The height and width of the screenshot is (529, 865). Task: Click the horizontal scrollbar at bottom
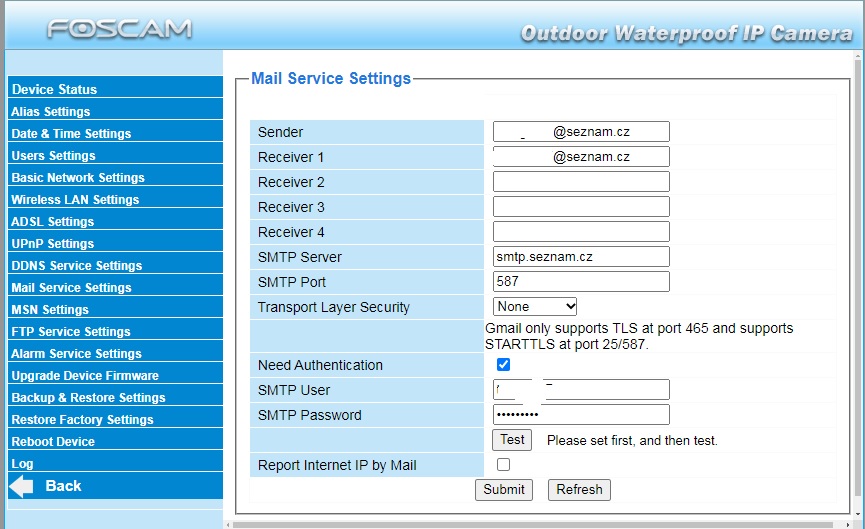tap(540, 523)
